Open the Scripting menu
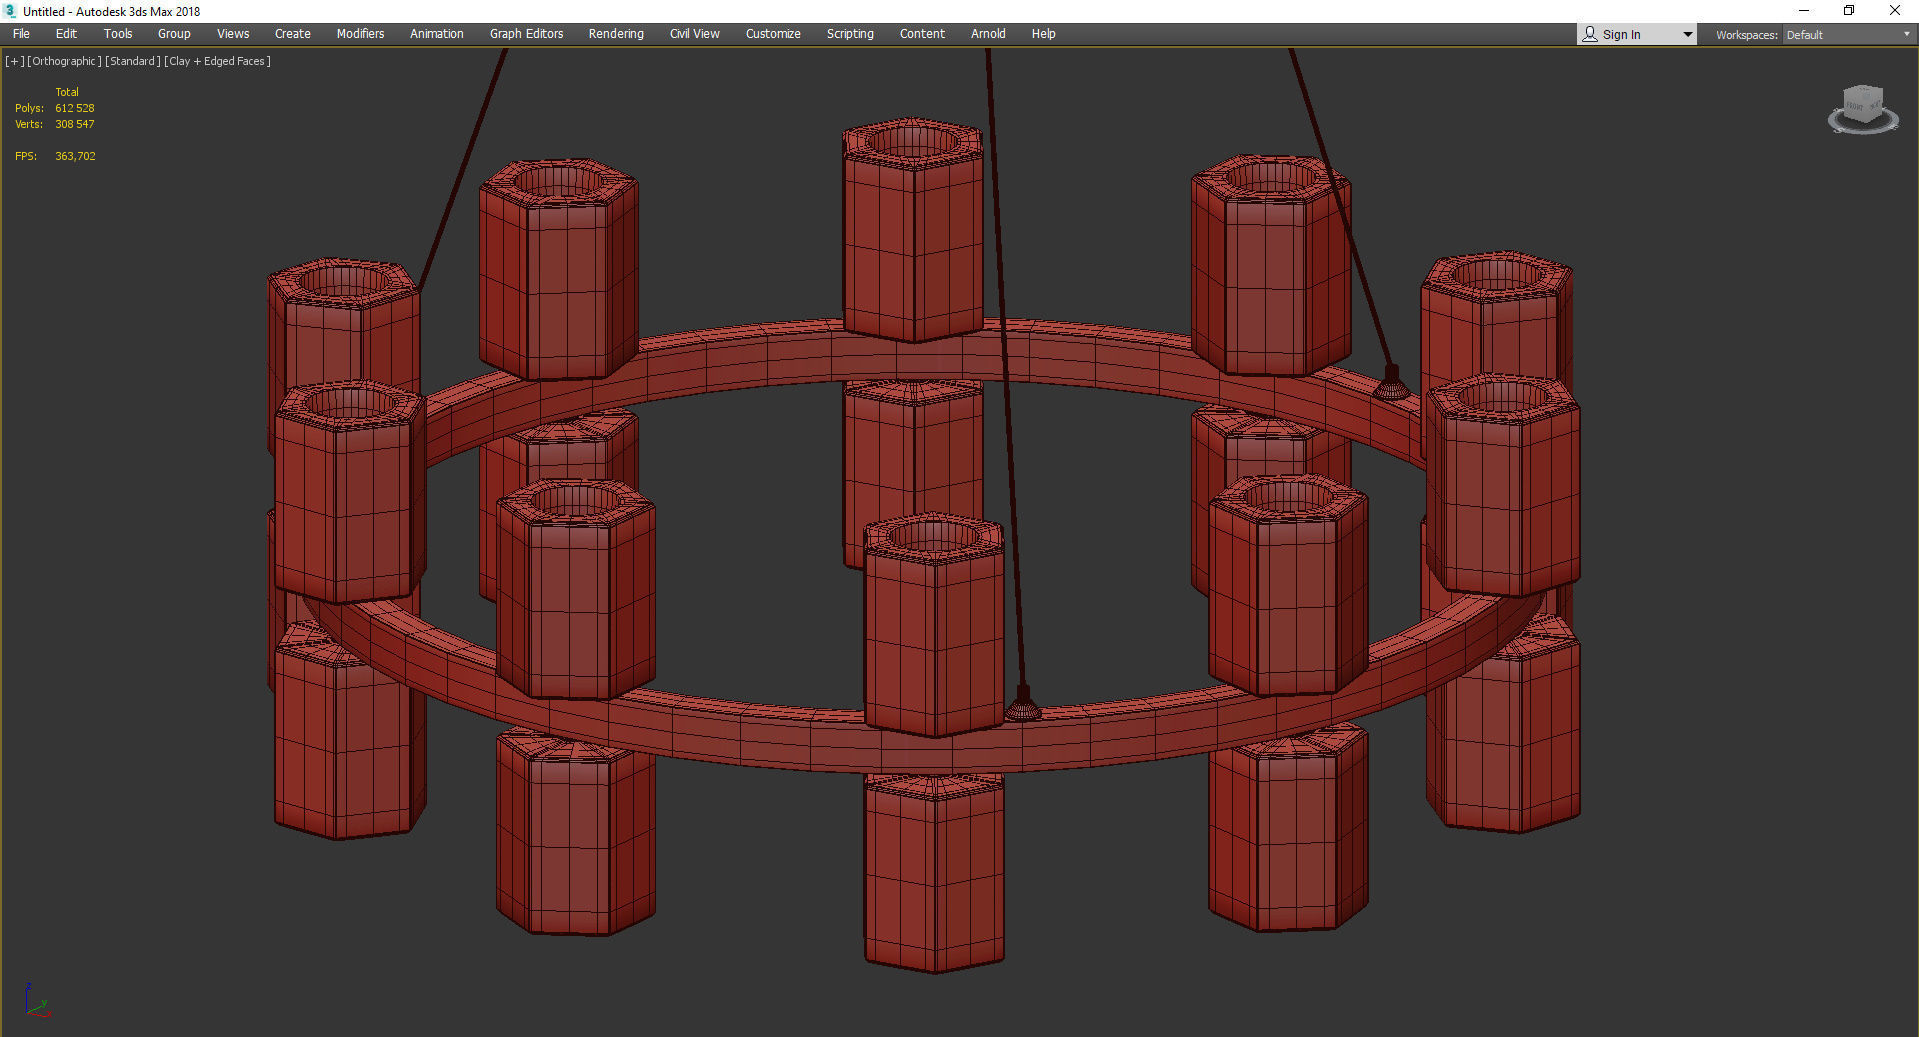Image resolution: width=1919 pixels, height=1037 pixels. point(850,34)
